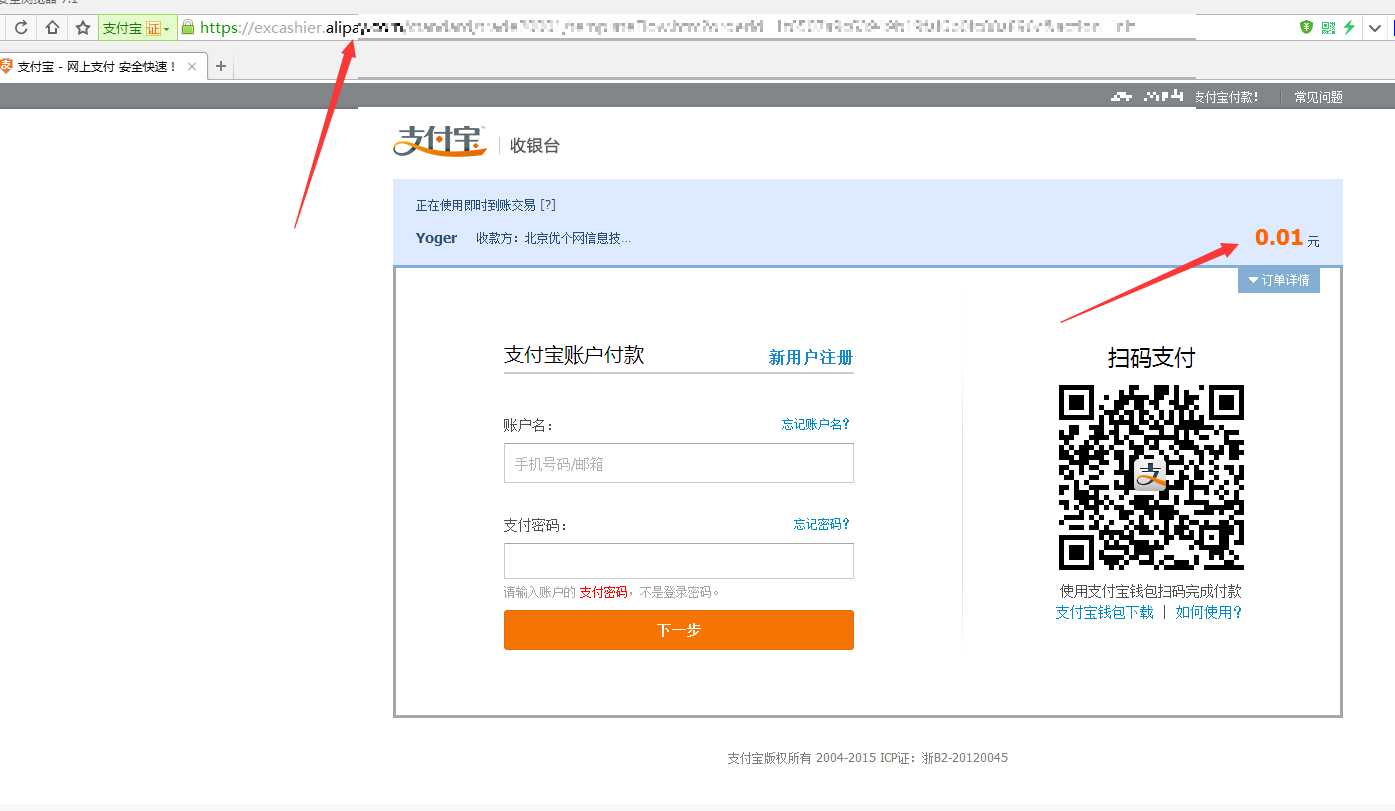Click the ICP证 copyright footer text
Viewport: 1395px width, 811px height.
click(868, 758)
